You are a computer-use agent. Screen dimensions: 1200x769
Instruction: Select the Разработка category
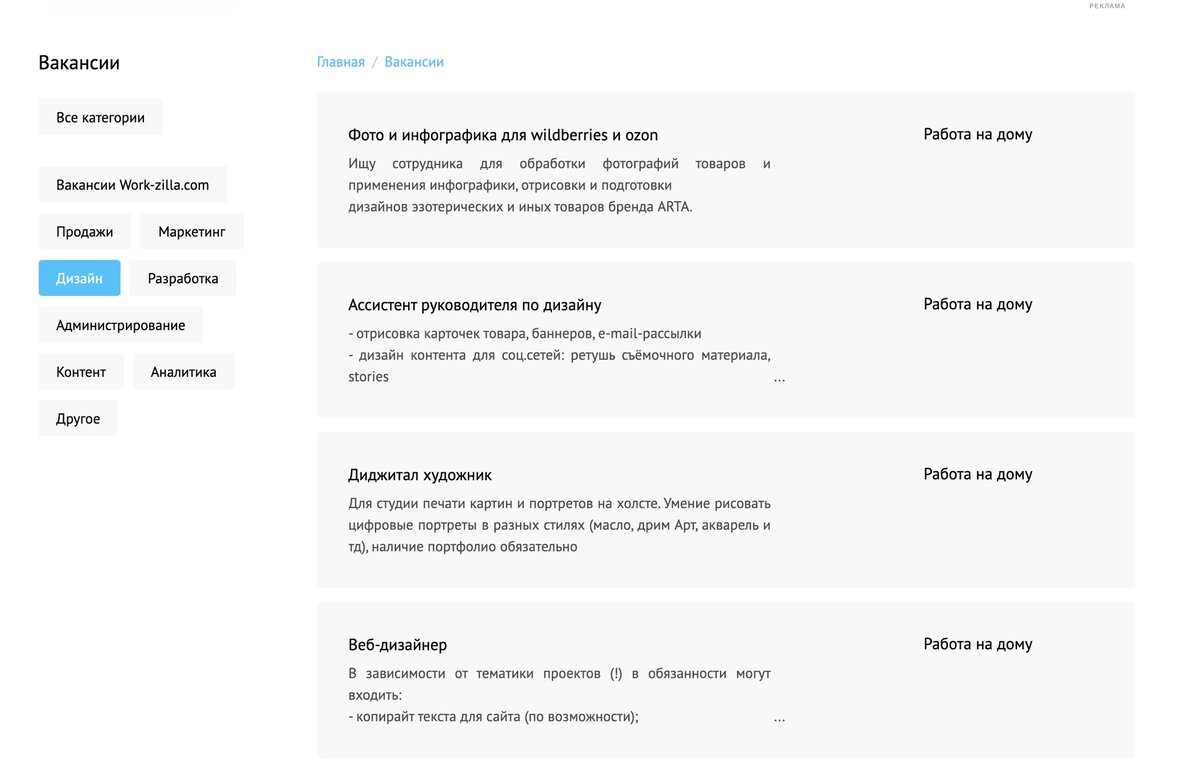click(x=182, y=277)
